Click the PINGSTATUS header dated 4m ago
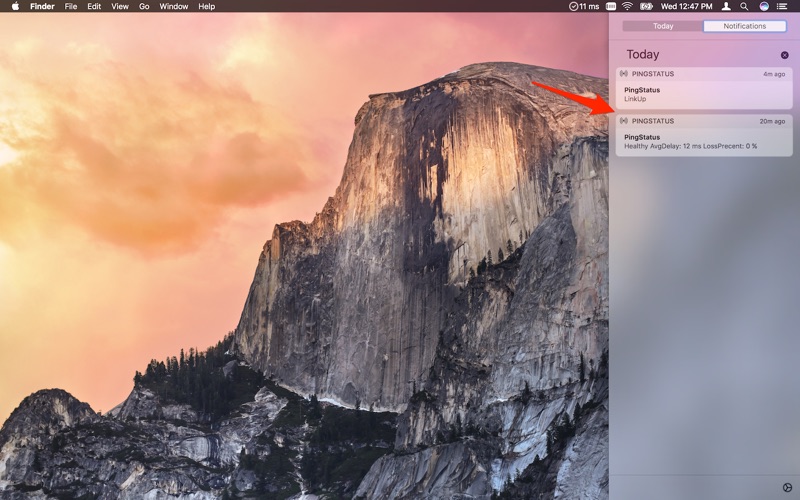800x500 pixels. pyautogui.click(x=704, y=74)
